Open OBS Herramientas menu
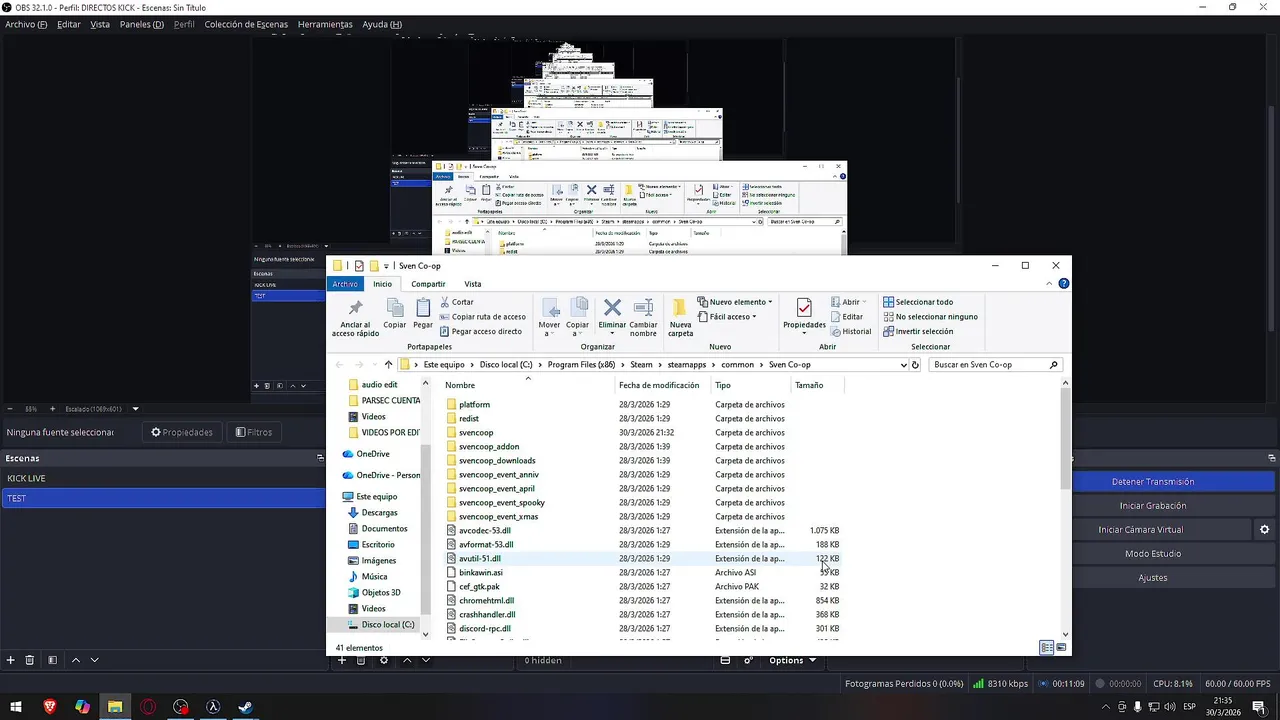This screenshot has height=720, width=1280. pyautogui.click(x=325, y=24)
